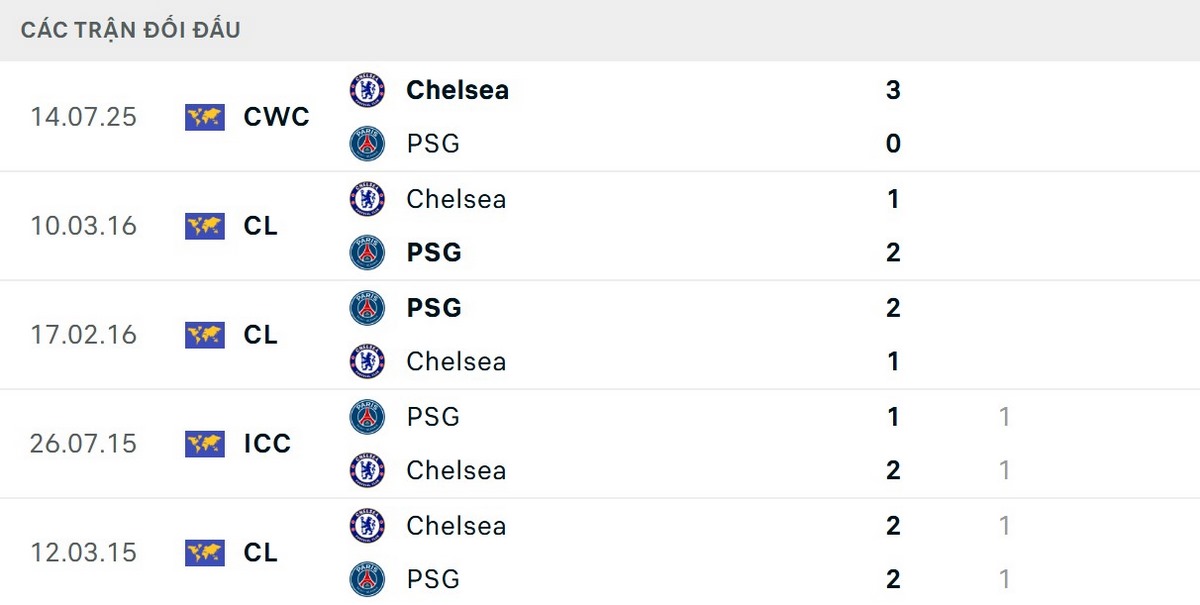Screen dimensions: 1200x605
Task: Select the PSG crest in the 14.07.25 row
Action: pos(368,143)
